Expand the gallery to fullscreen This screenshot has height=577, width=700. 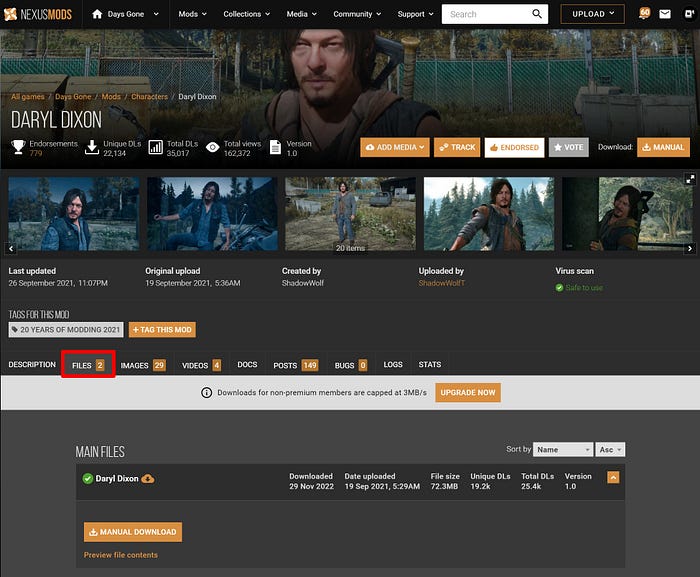[690, 179]
